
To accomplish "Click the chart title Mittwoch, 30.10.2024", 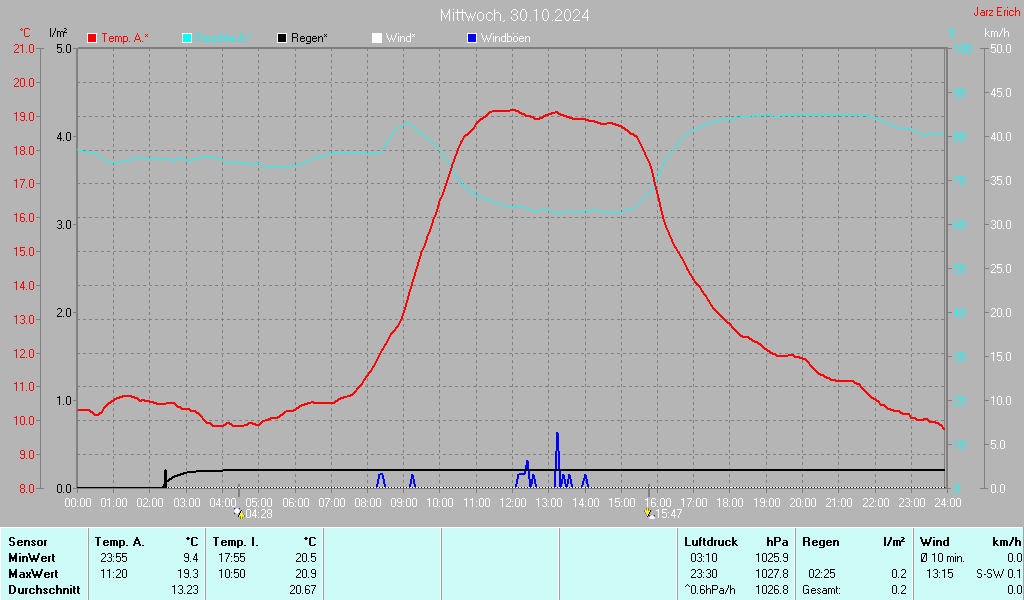I will pos(514,15).
